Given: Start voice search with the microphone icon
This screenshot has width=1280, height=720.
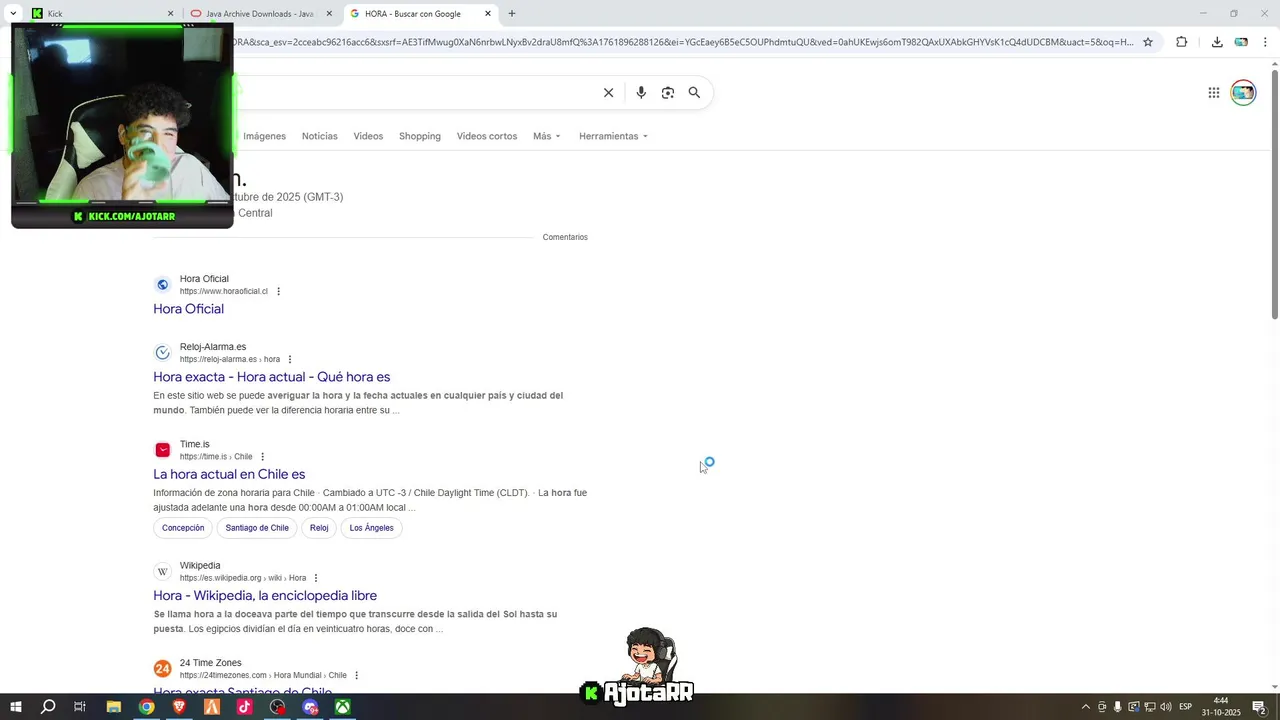Looking at the screenshot, I should 641,93.
